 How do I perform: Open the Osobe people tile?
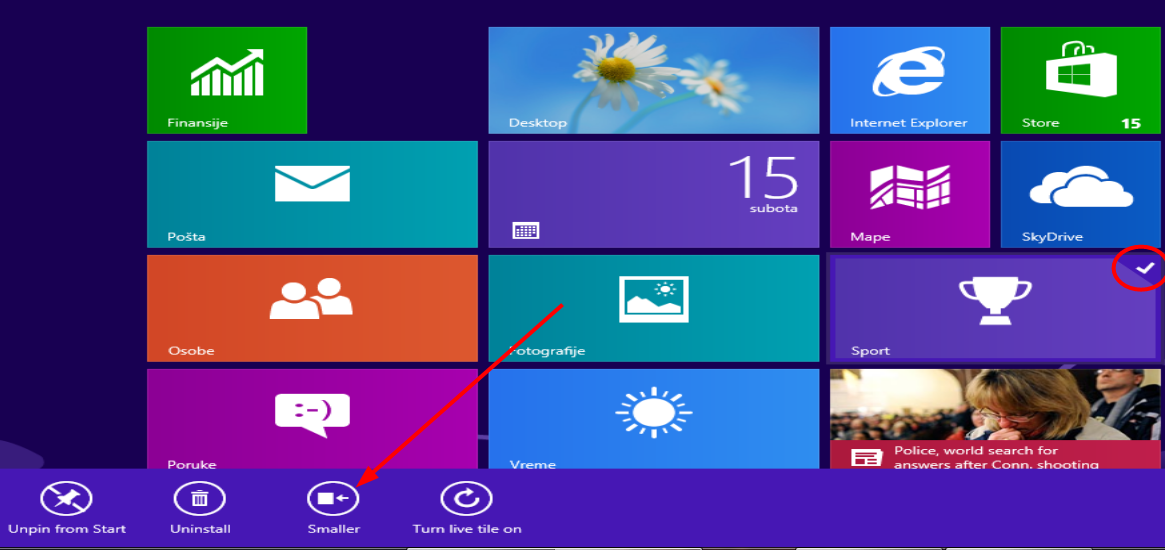(312, 308)
